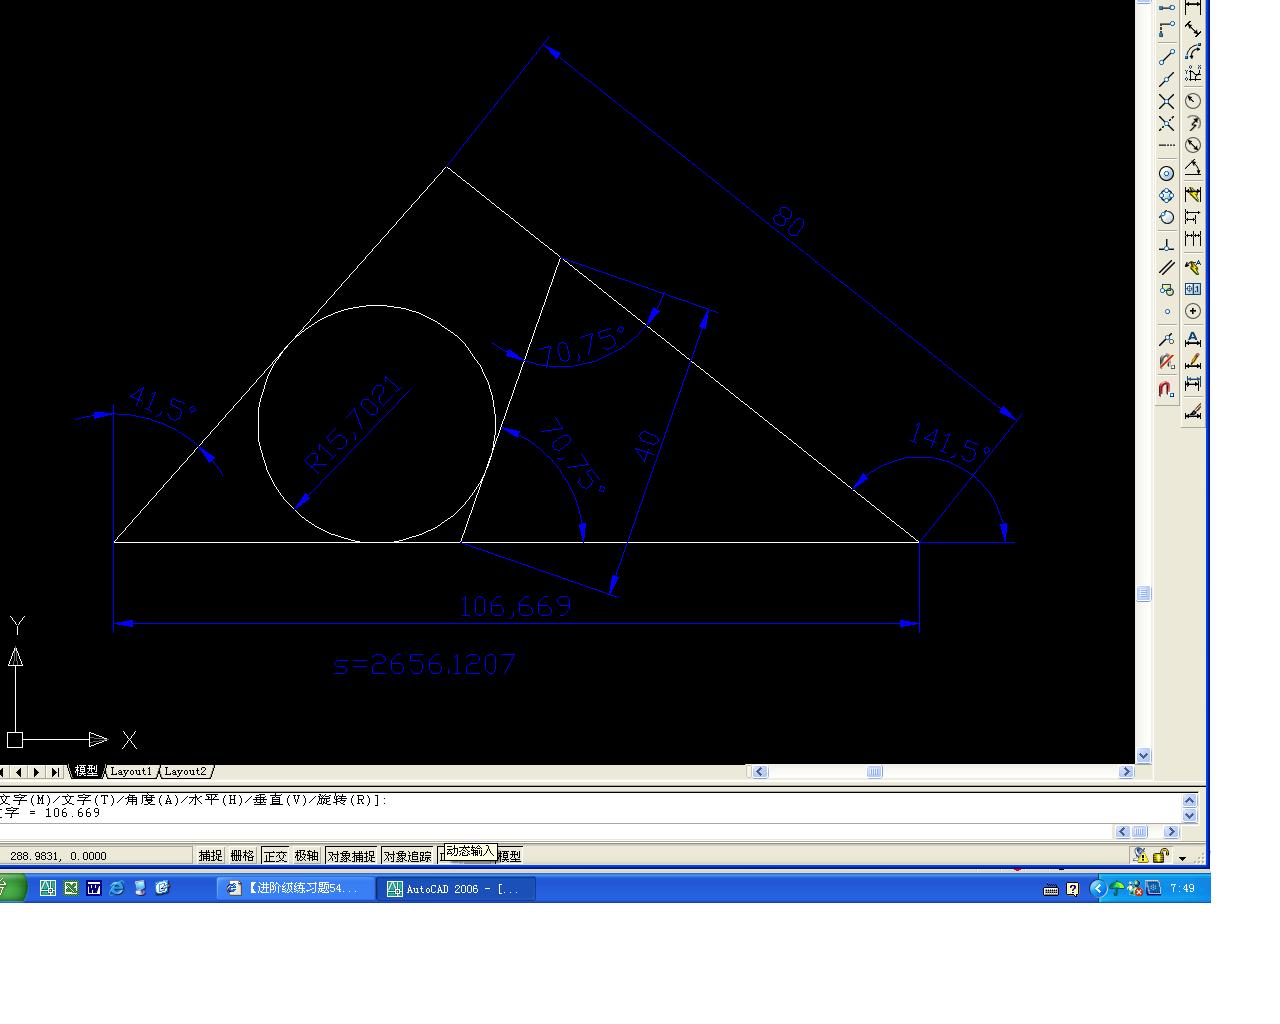Open the Tolerance tool
Image resolution: width=1280 pixels, height=1024 pixels.
pyautogui.click(x=1193, y=289)
